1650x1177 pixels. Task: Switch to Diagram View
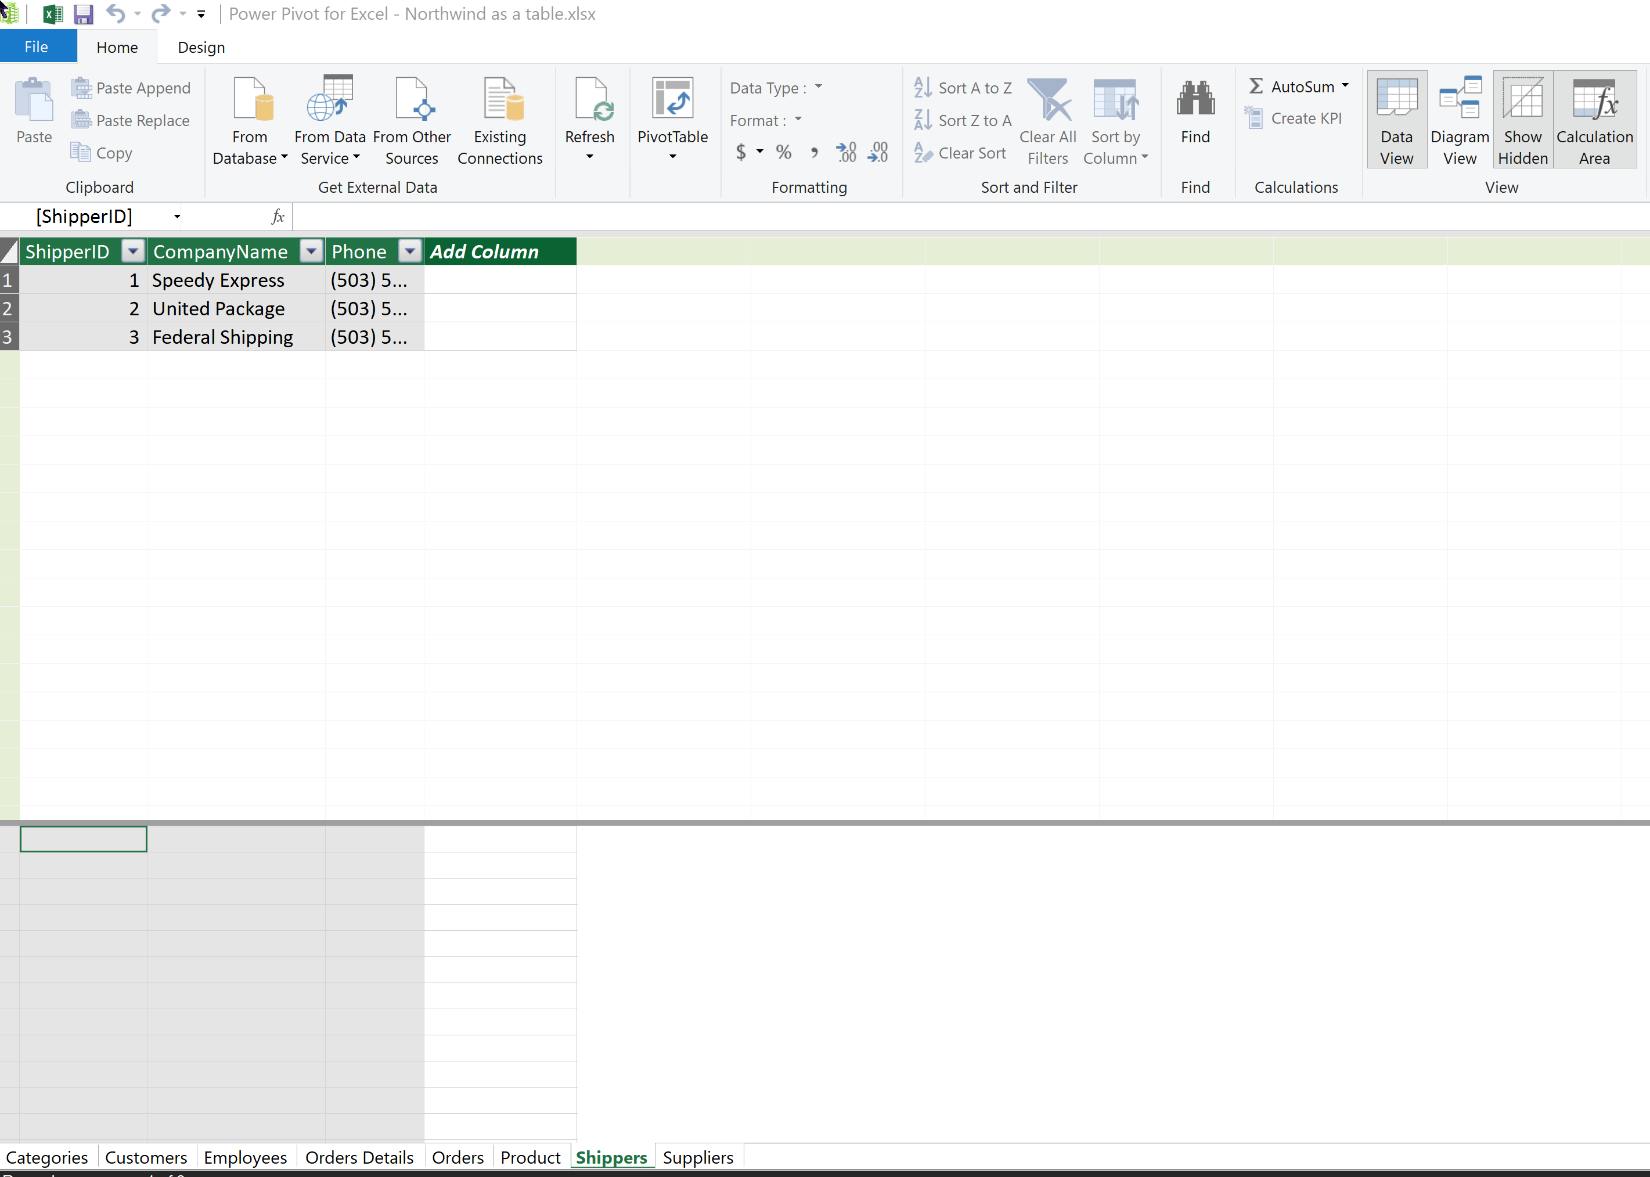tap(1460, 120)
